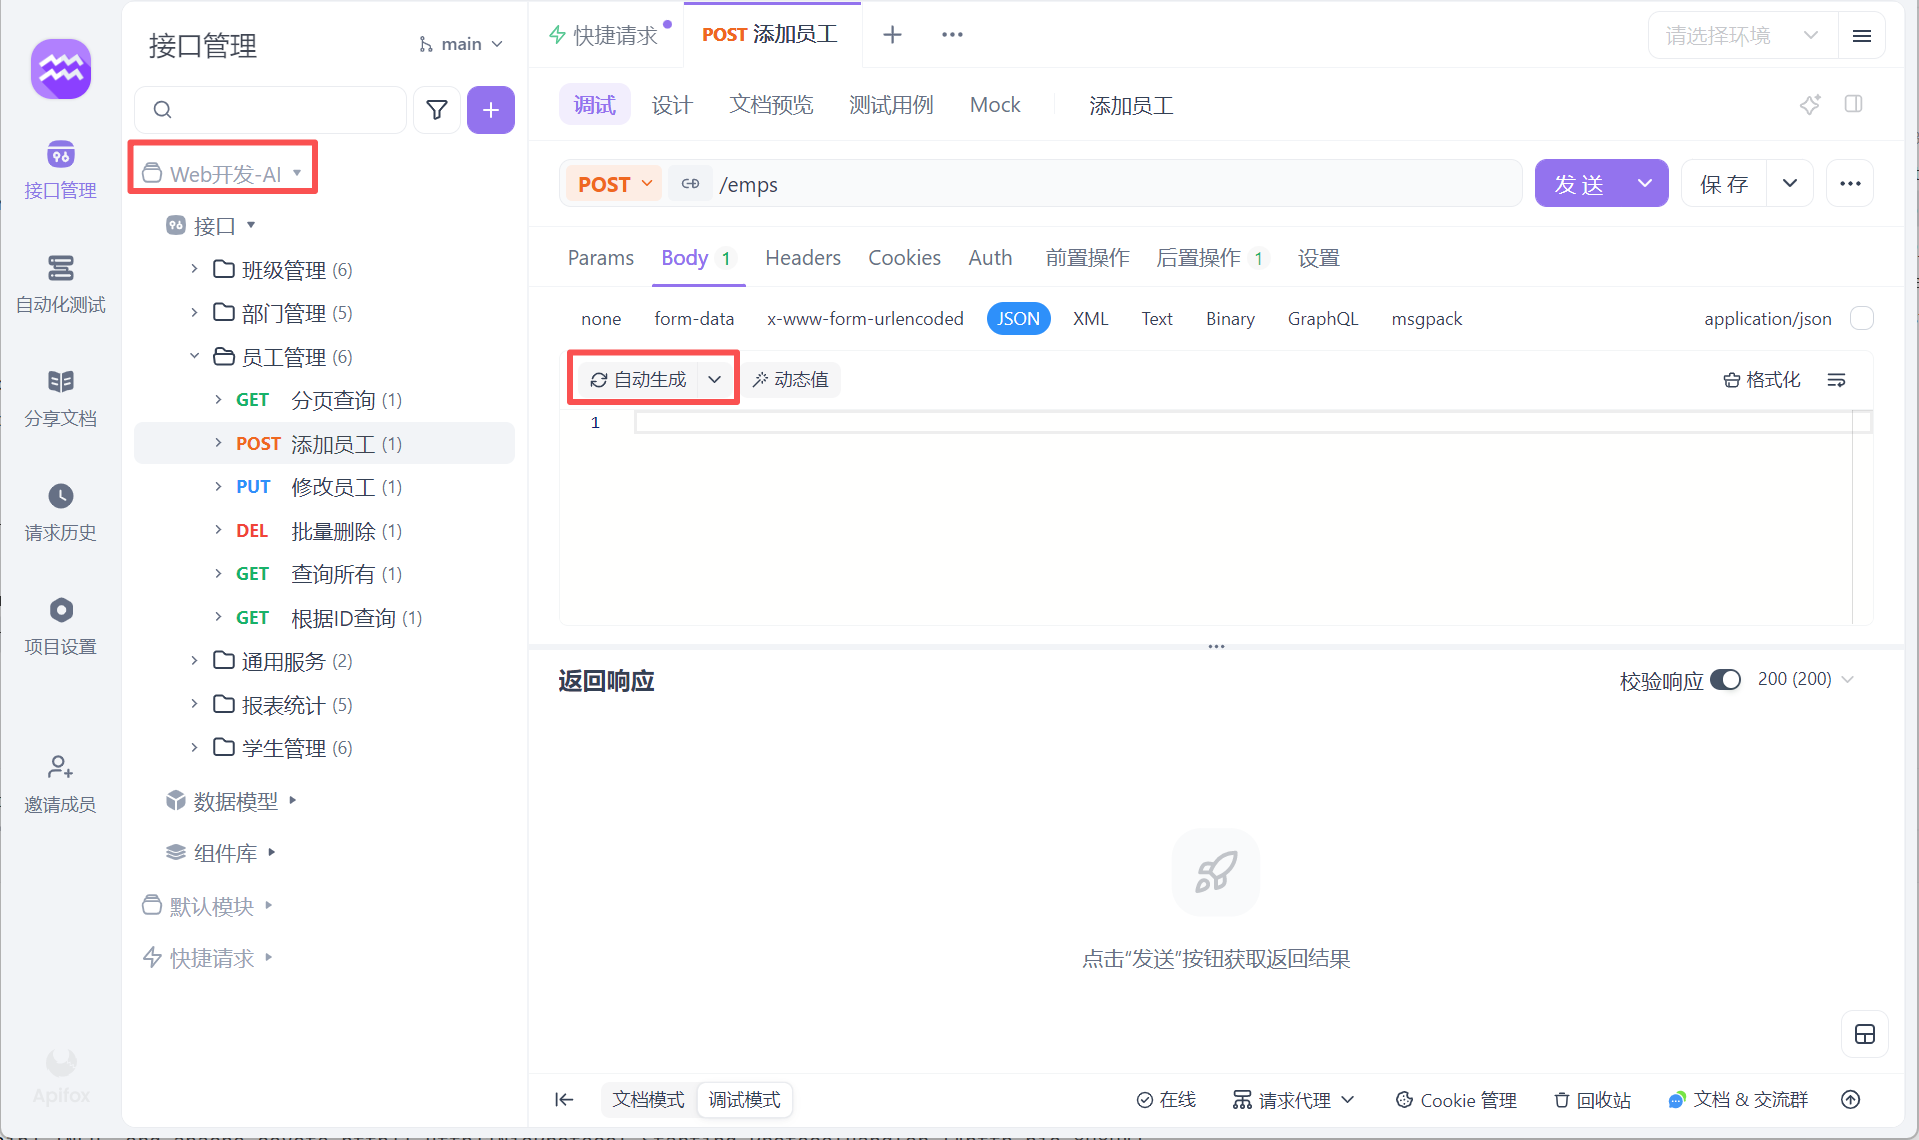Select PUT 修改员工 in the tree

(324, 487)
